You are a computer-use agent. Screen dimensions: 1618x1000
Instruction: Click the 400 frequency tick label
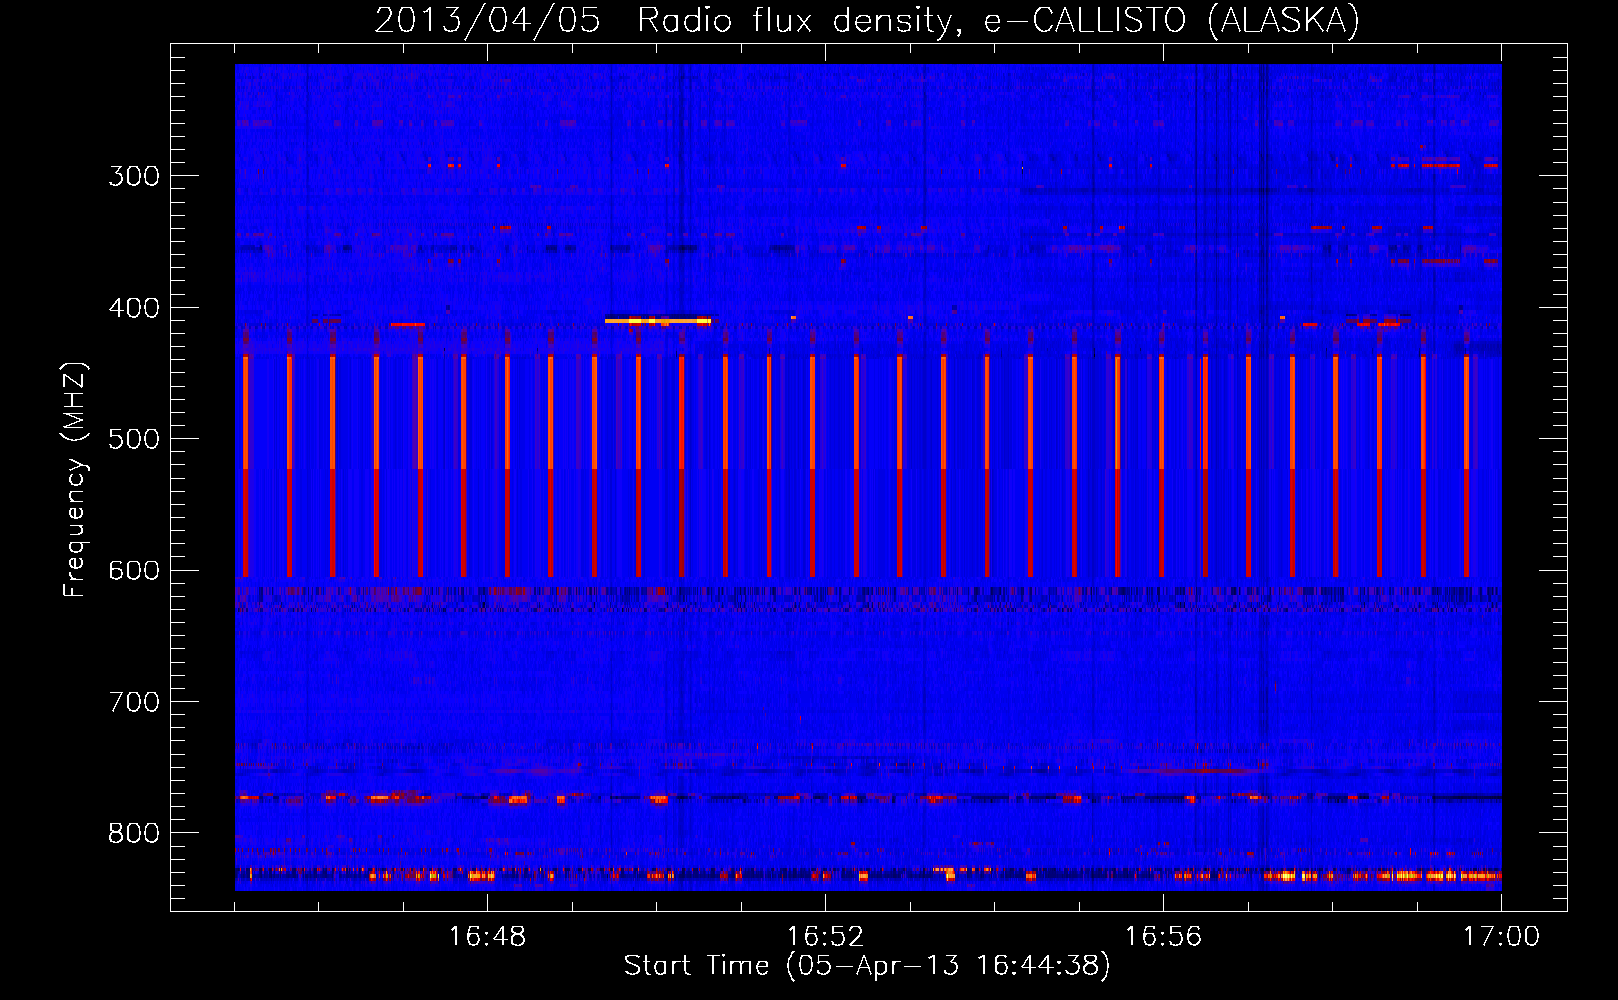[134, 308]
